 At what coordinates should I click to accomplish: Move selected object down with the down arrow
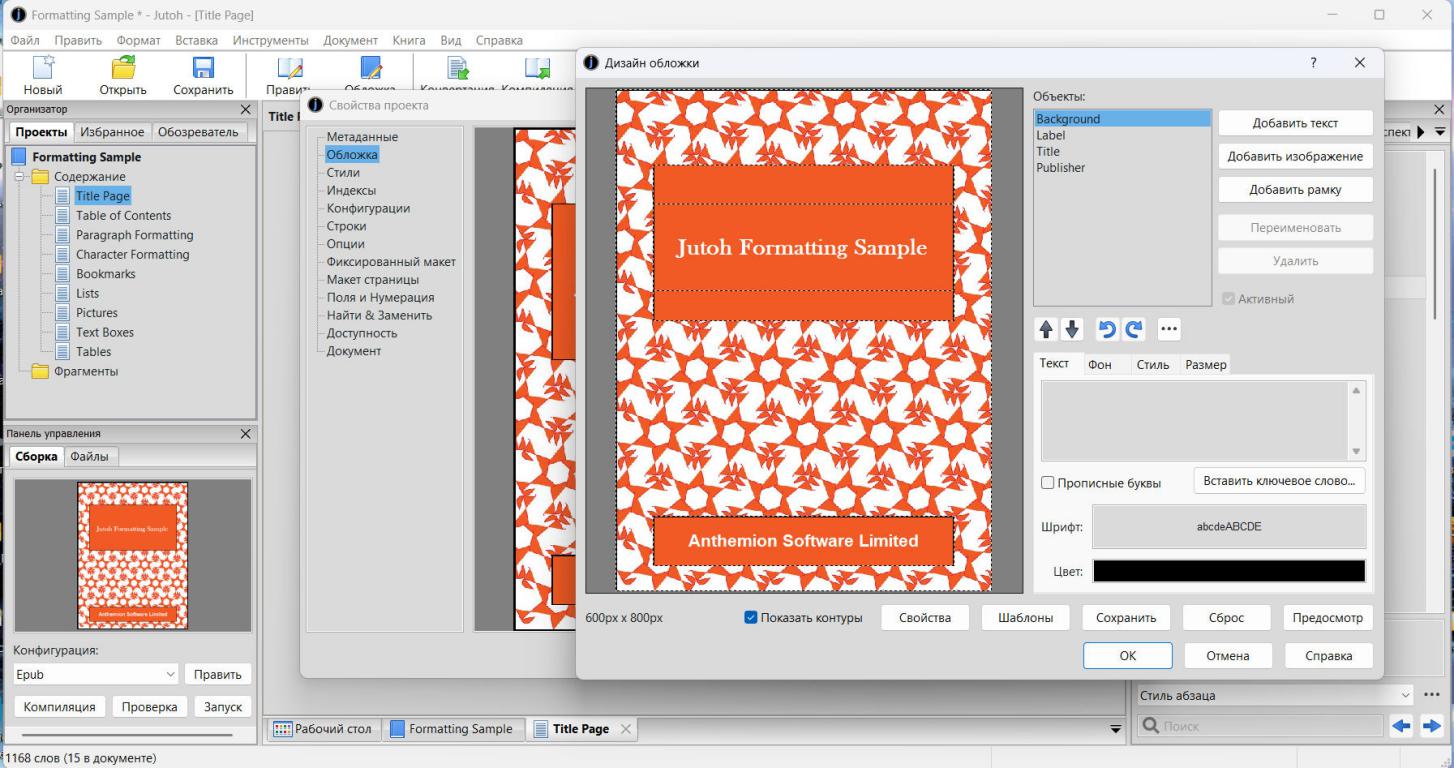click(1071, 329)
